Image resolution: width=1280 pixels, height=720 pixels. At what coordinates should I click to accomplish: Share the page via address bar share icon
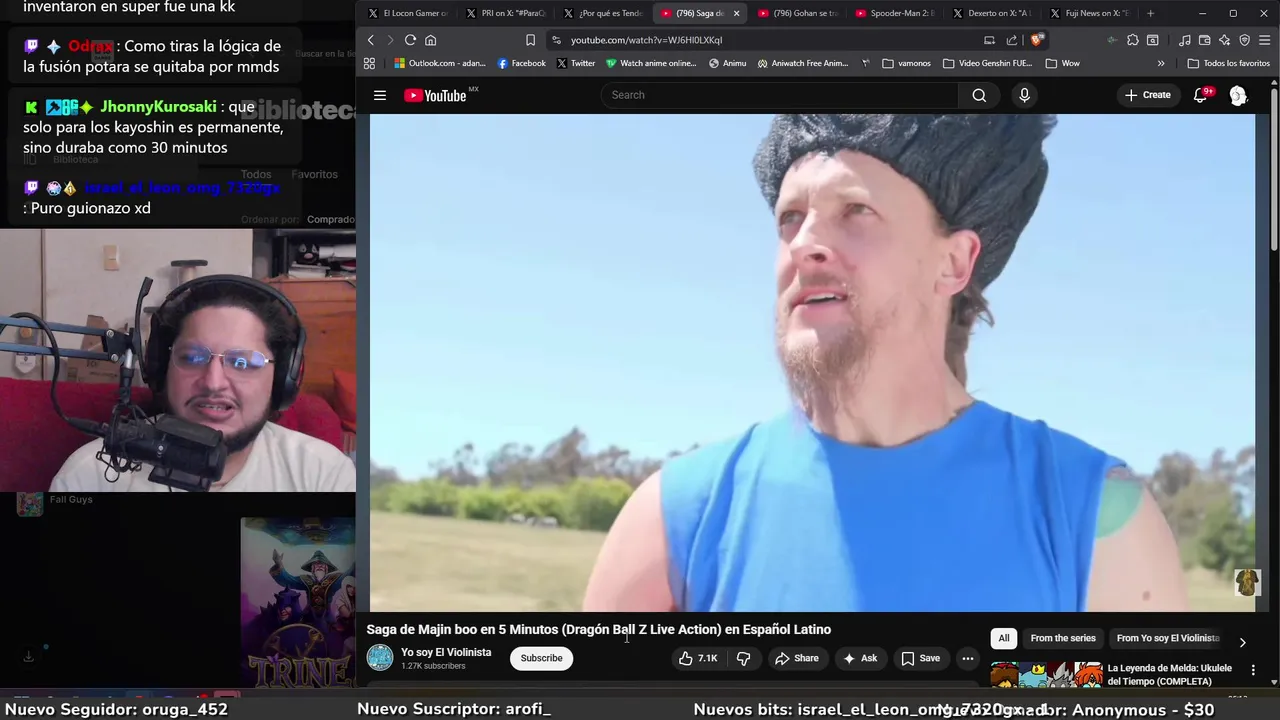pyautogui.click(x=1012, y=40)
